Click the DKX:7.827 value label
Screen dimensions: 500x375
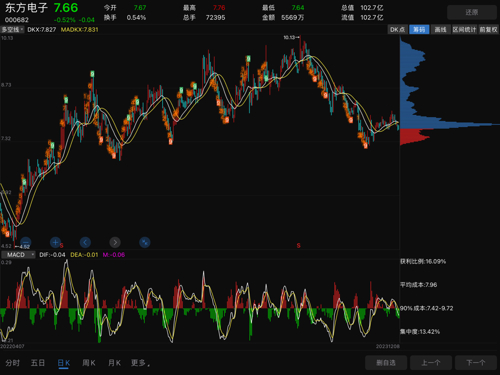42,30
